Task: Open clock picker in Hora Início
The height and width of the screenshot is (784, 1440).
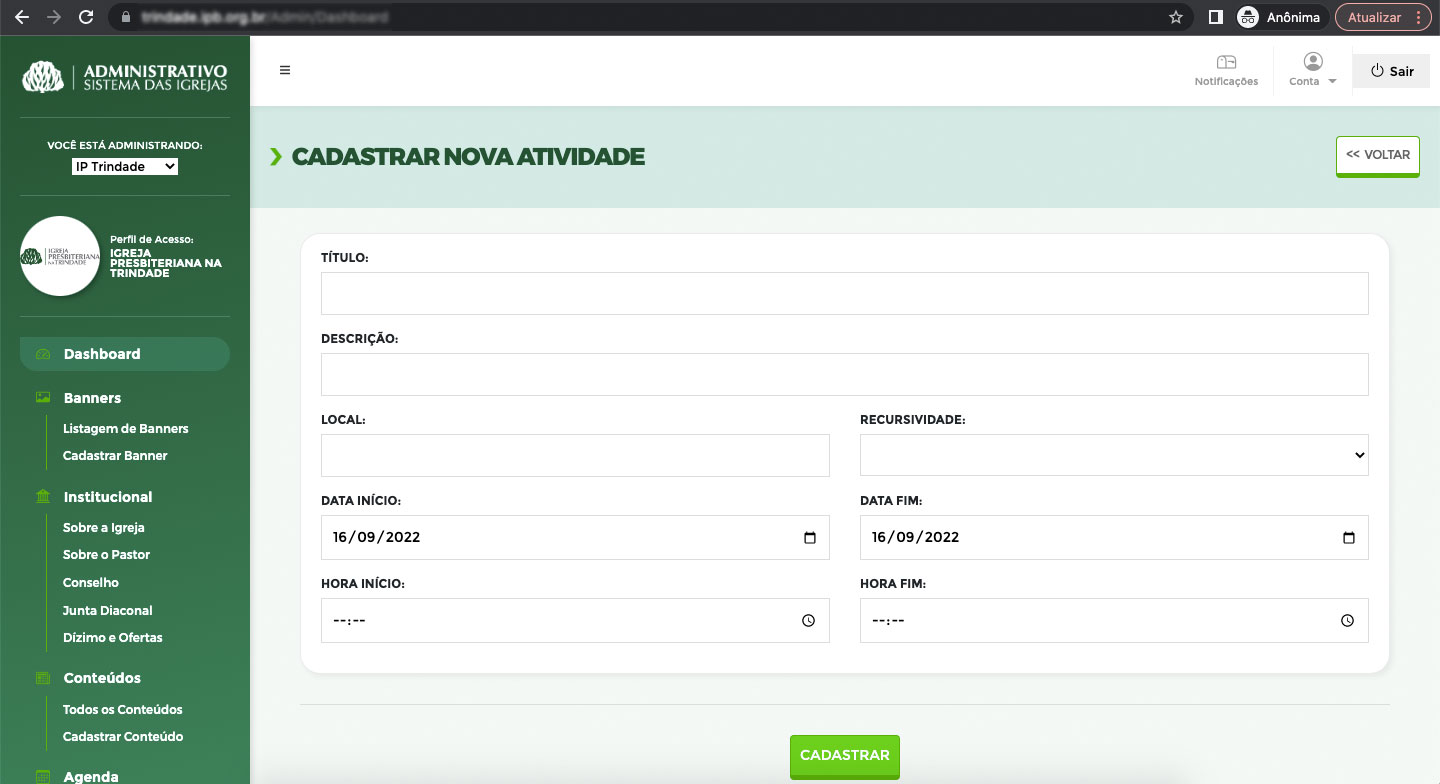Action: pos(809,621)
